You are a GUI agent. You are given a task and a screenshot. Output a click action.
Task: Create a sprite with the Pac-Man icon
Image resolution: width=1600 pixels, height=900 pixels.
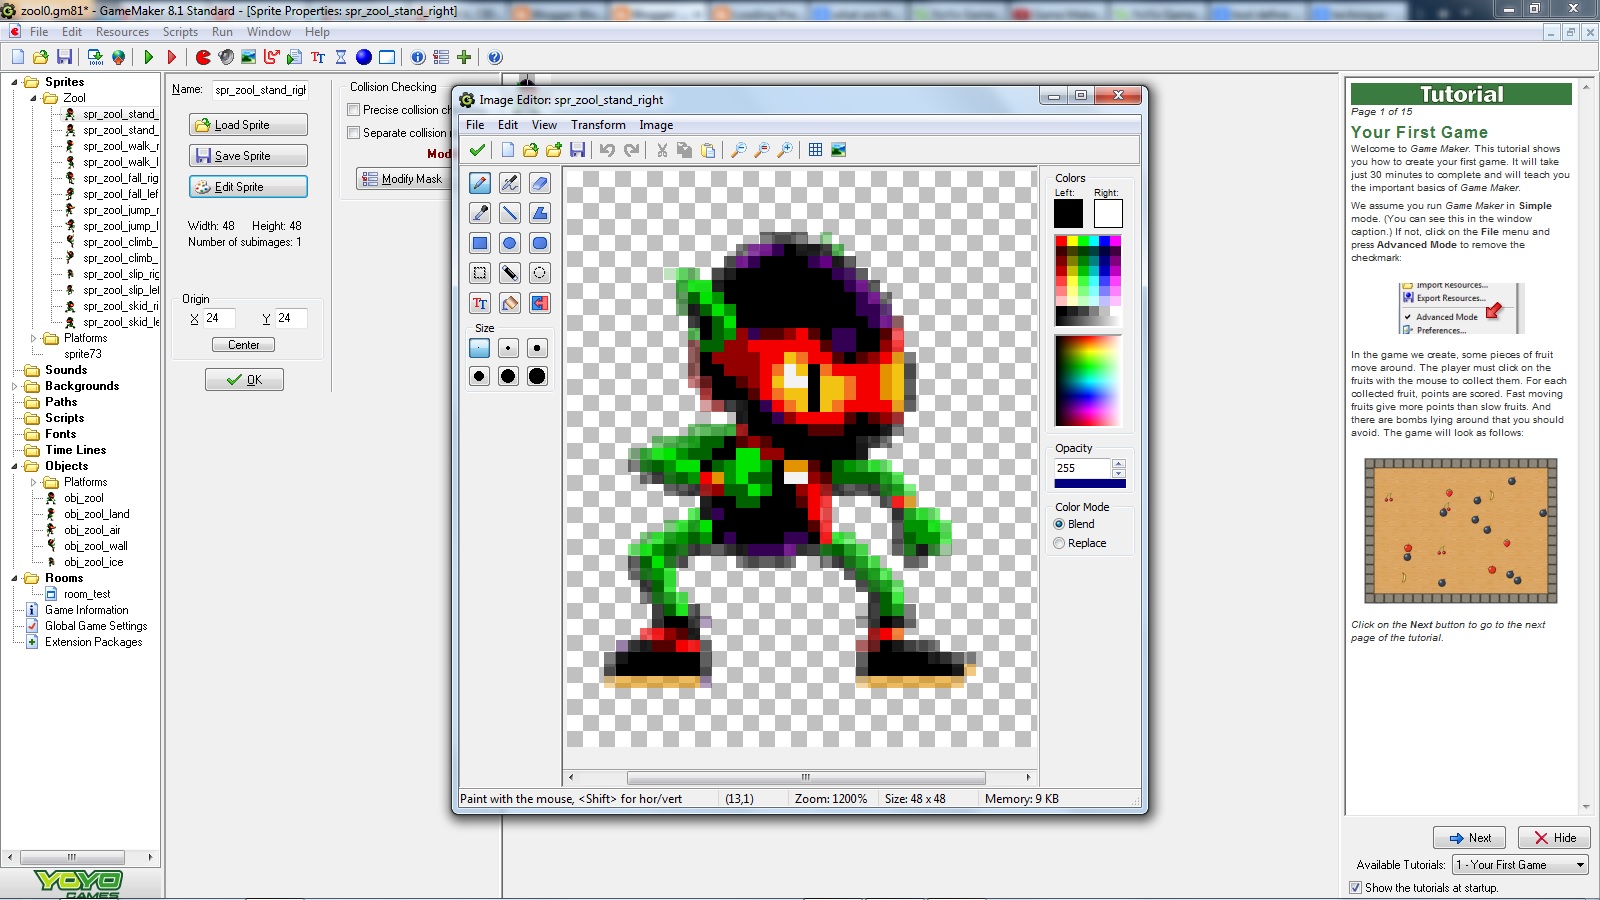coord(203,57)
